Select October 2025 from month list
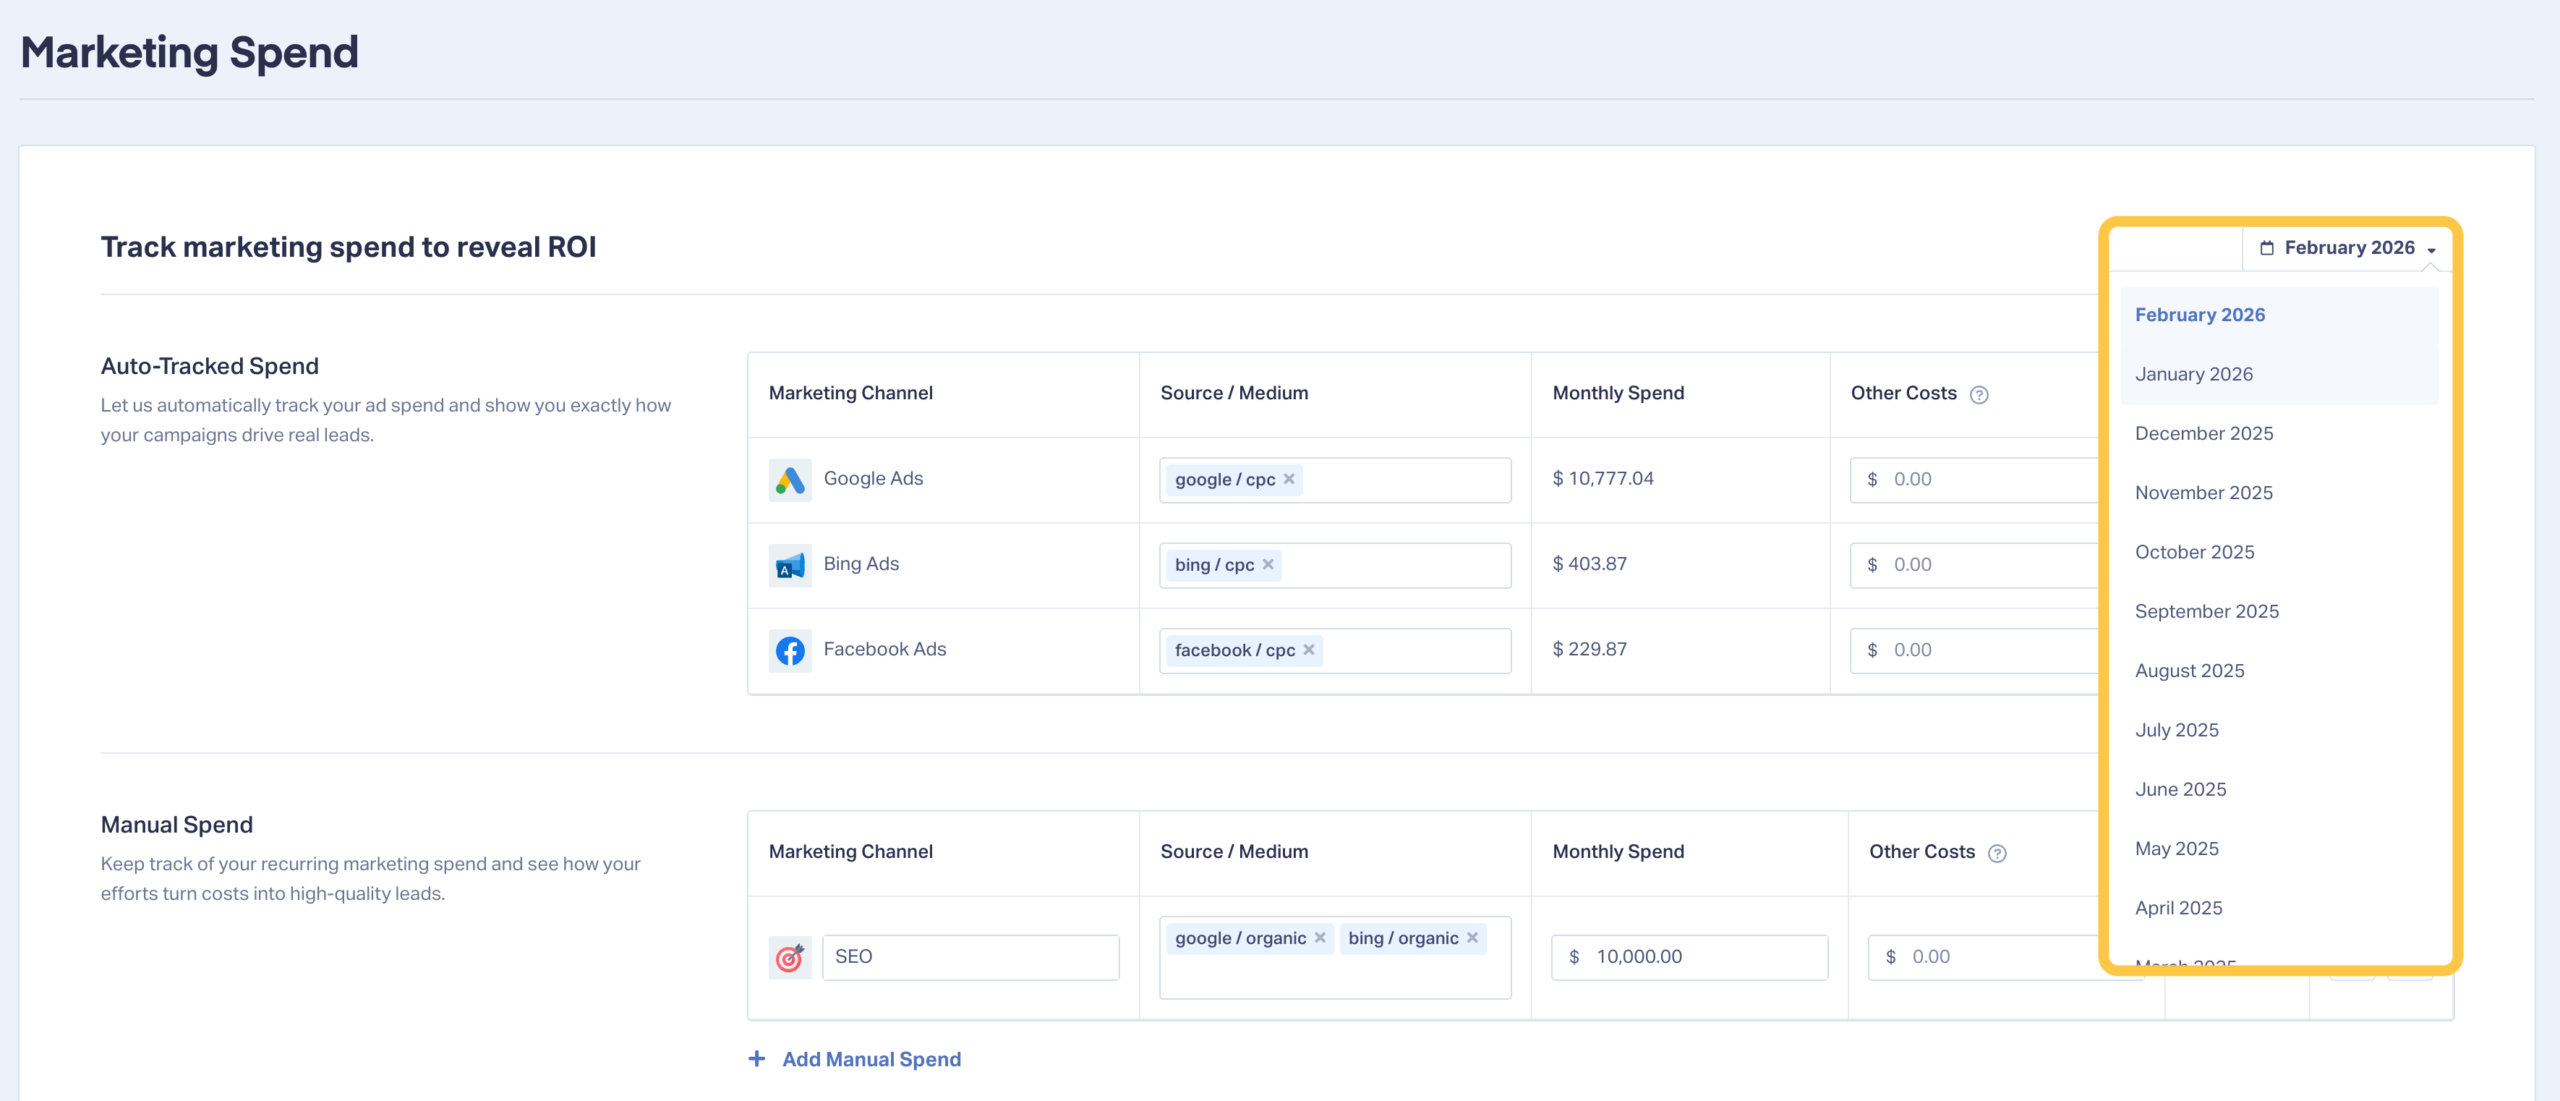Image resolution: width=2560 pixels, height=1101 pixels. [2194, 552]
